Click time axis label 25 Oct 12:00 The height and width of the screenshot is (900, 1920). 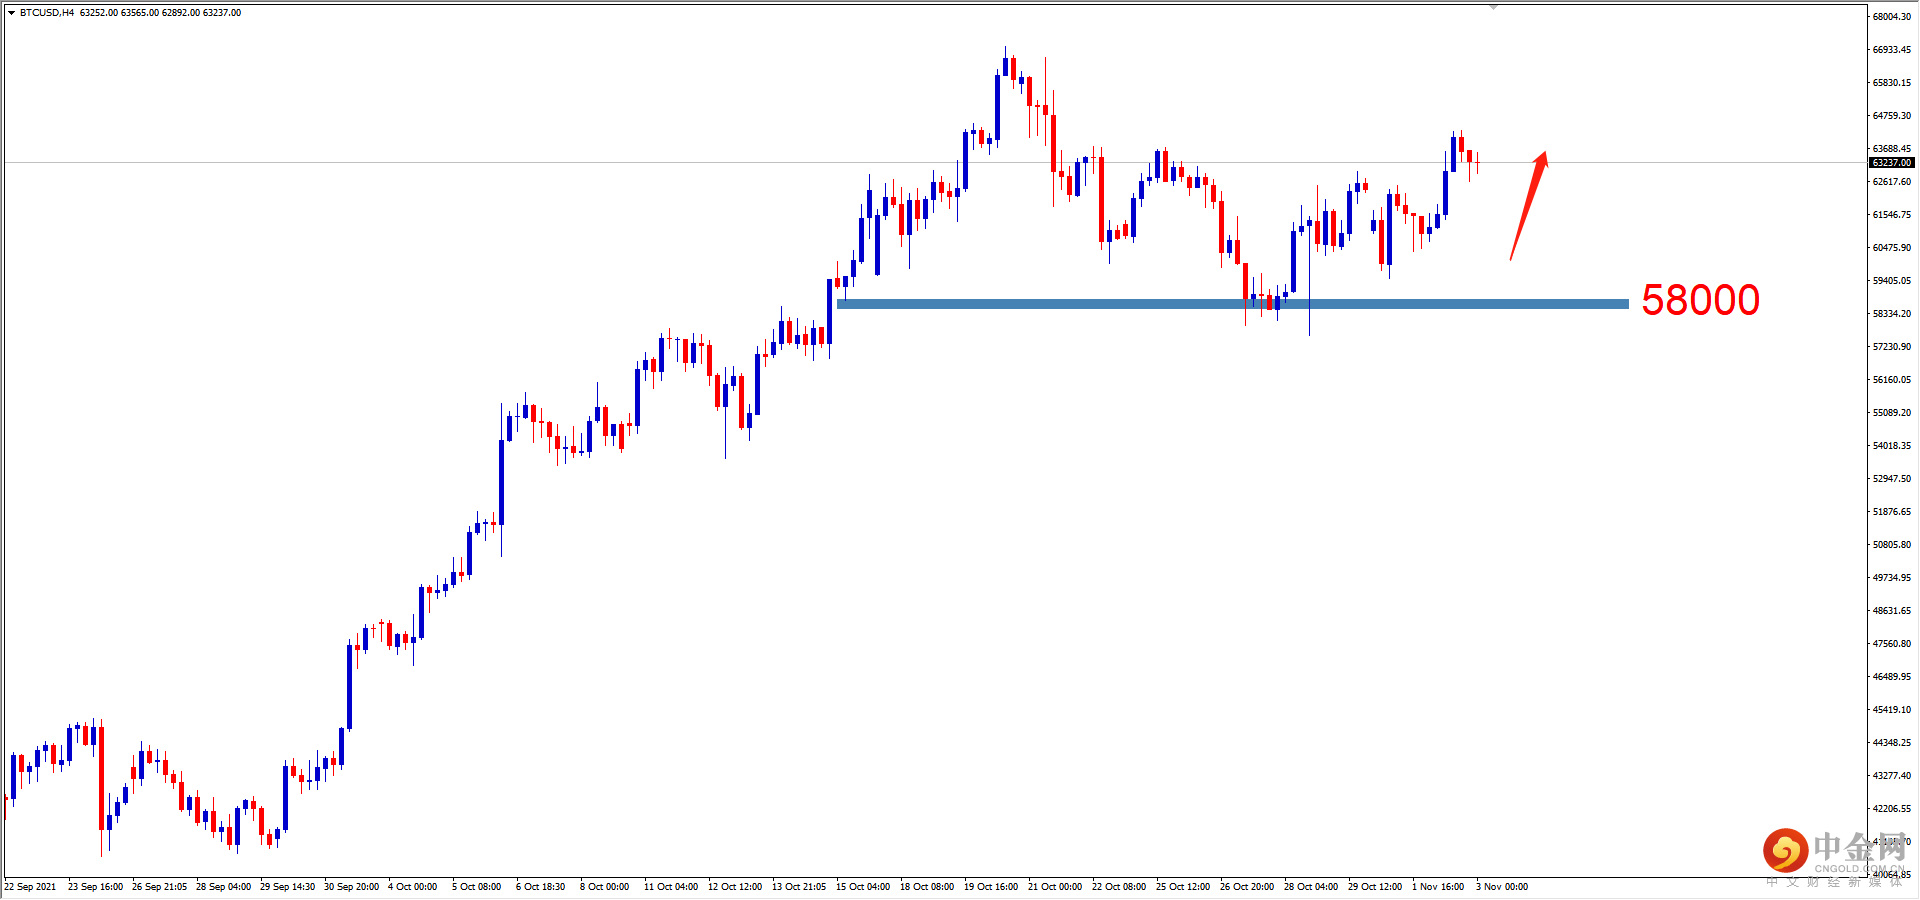[x=1183, y=887]
